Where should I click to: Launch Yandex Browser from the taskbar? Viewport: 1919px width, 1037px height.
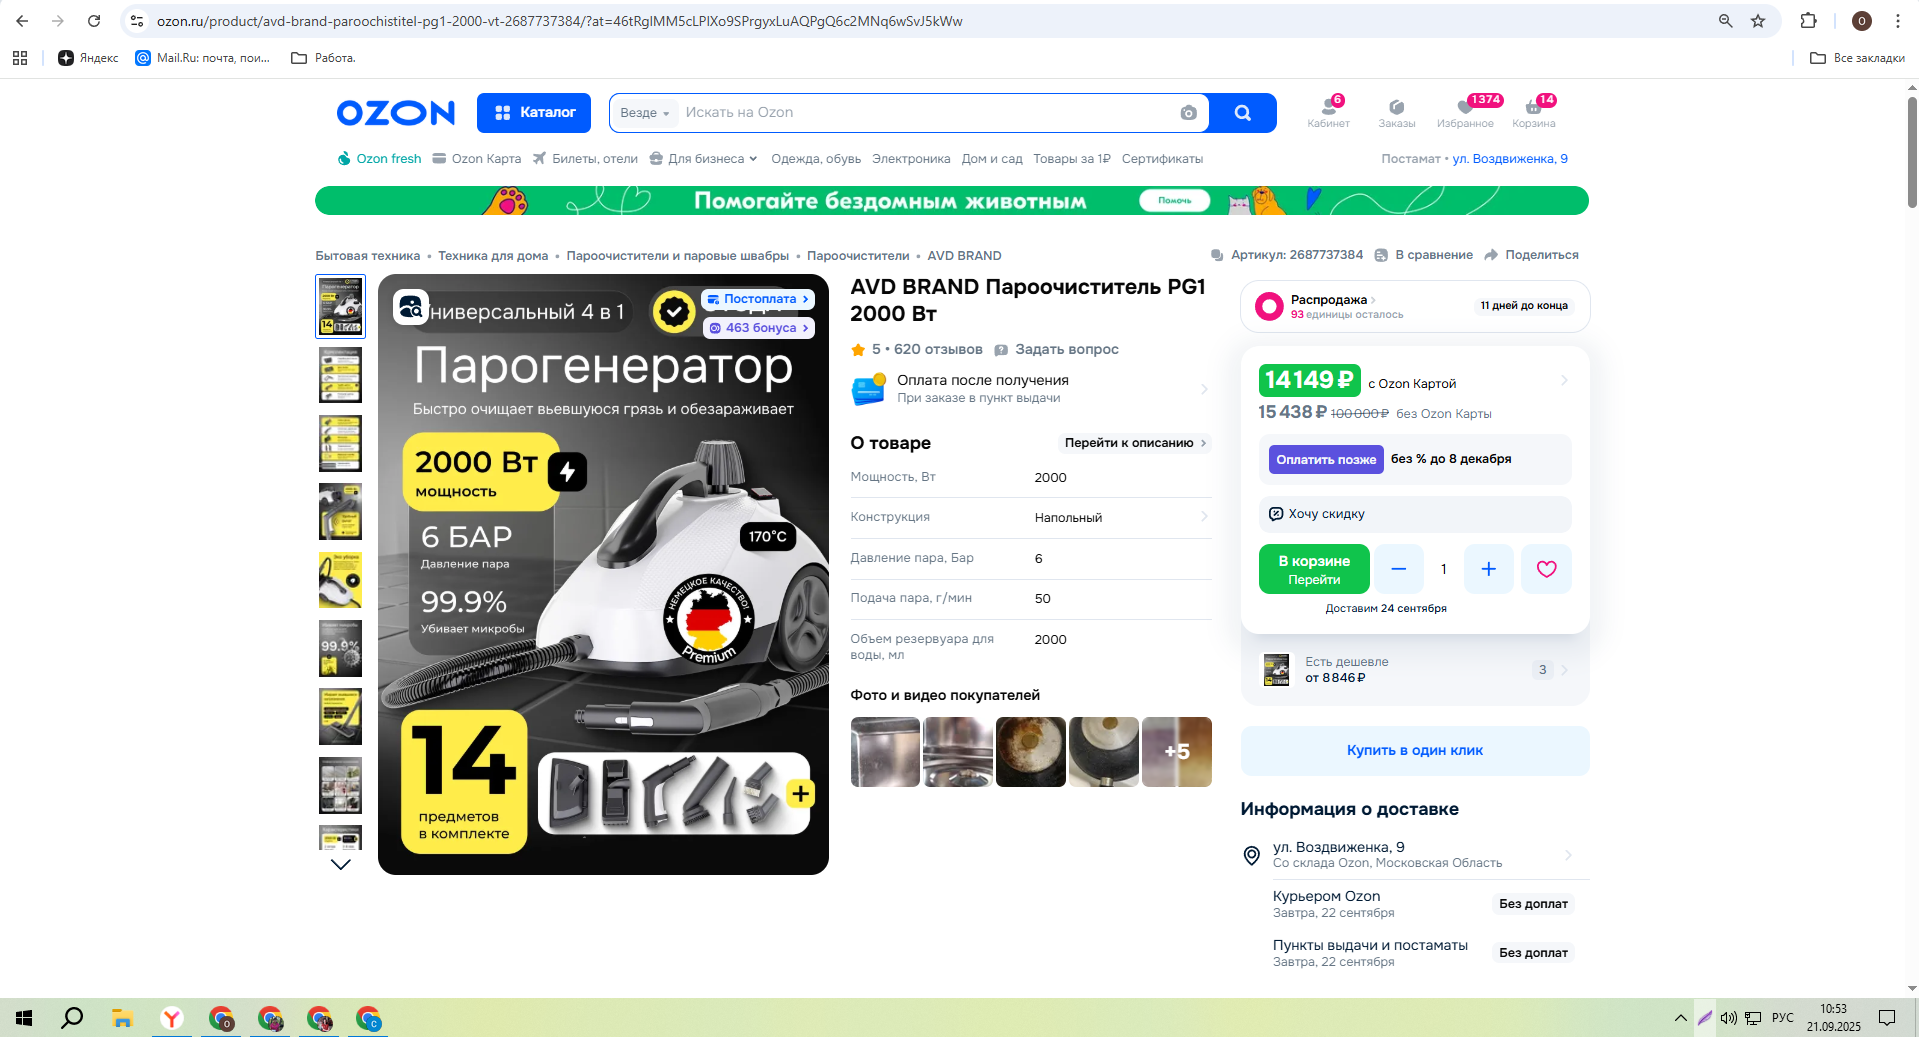click(172, 1018)
